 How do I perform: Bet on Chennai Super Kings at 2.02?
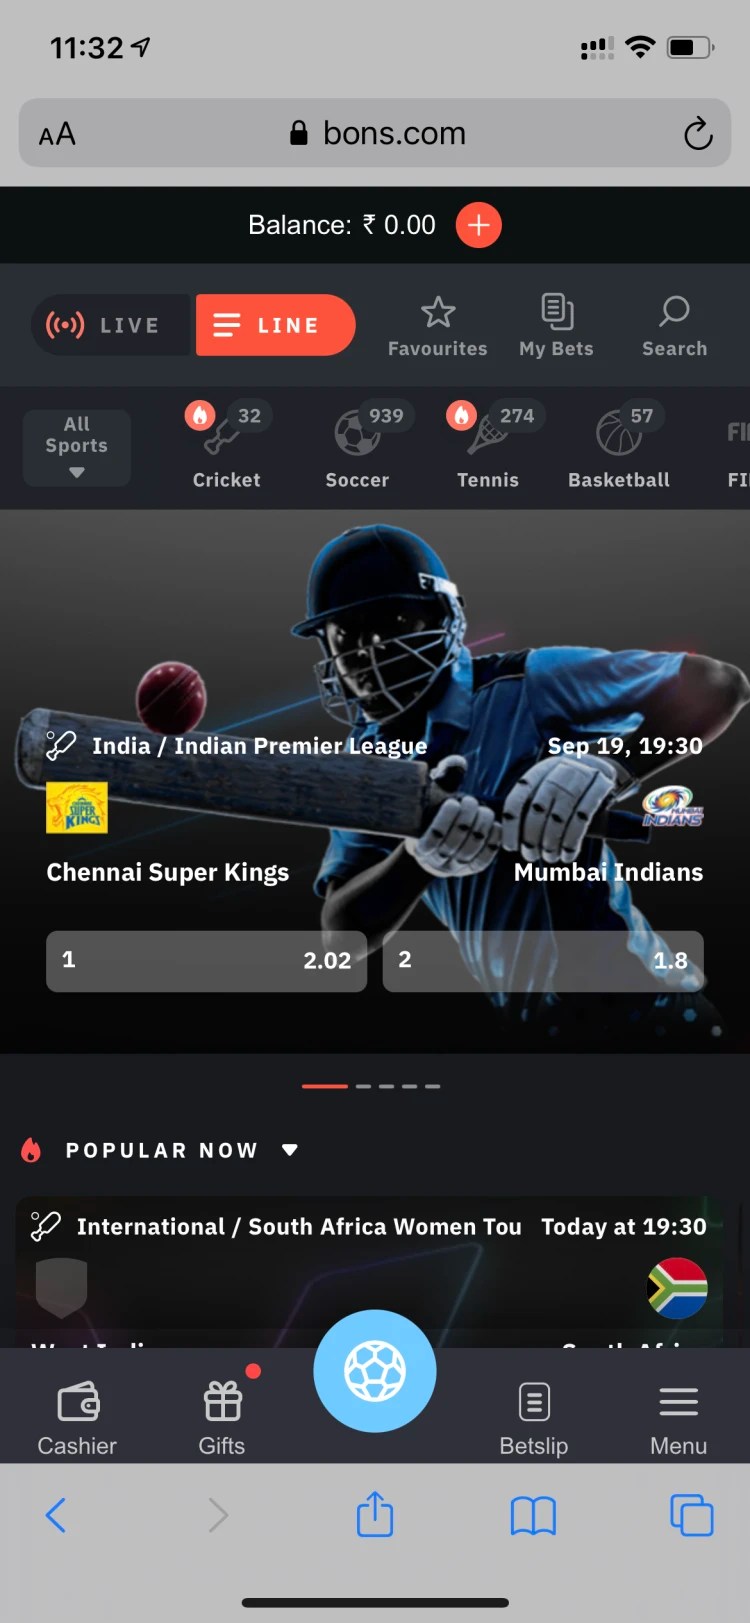click(206, 961)
